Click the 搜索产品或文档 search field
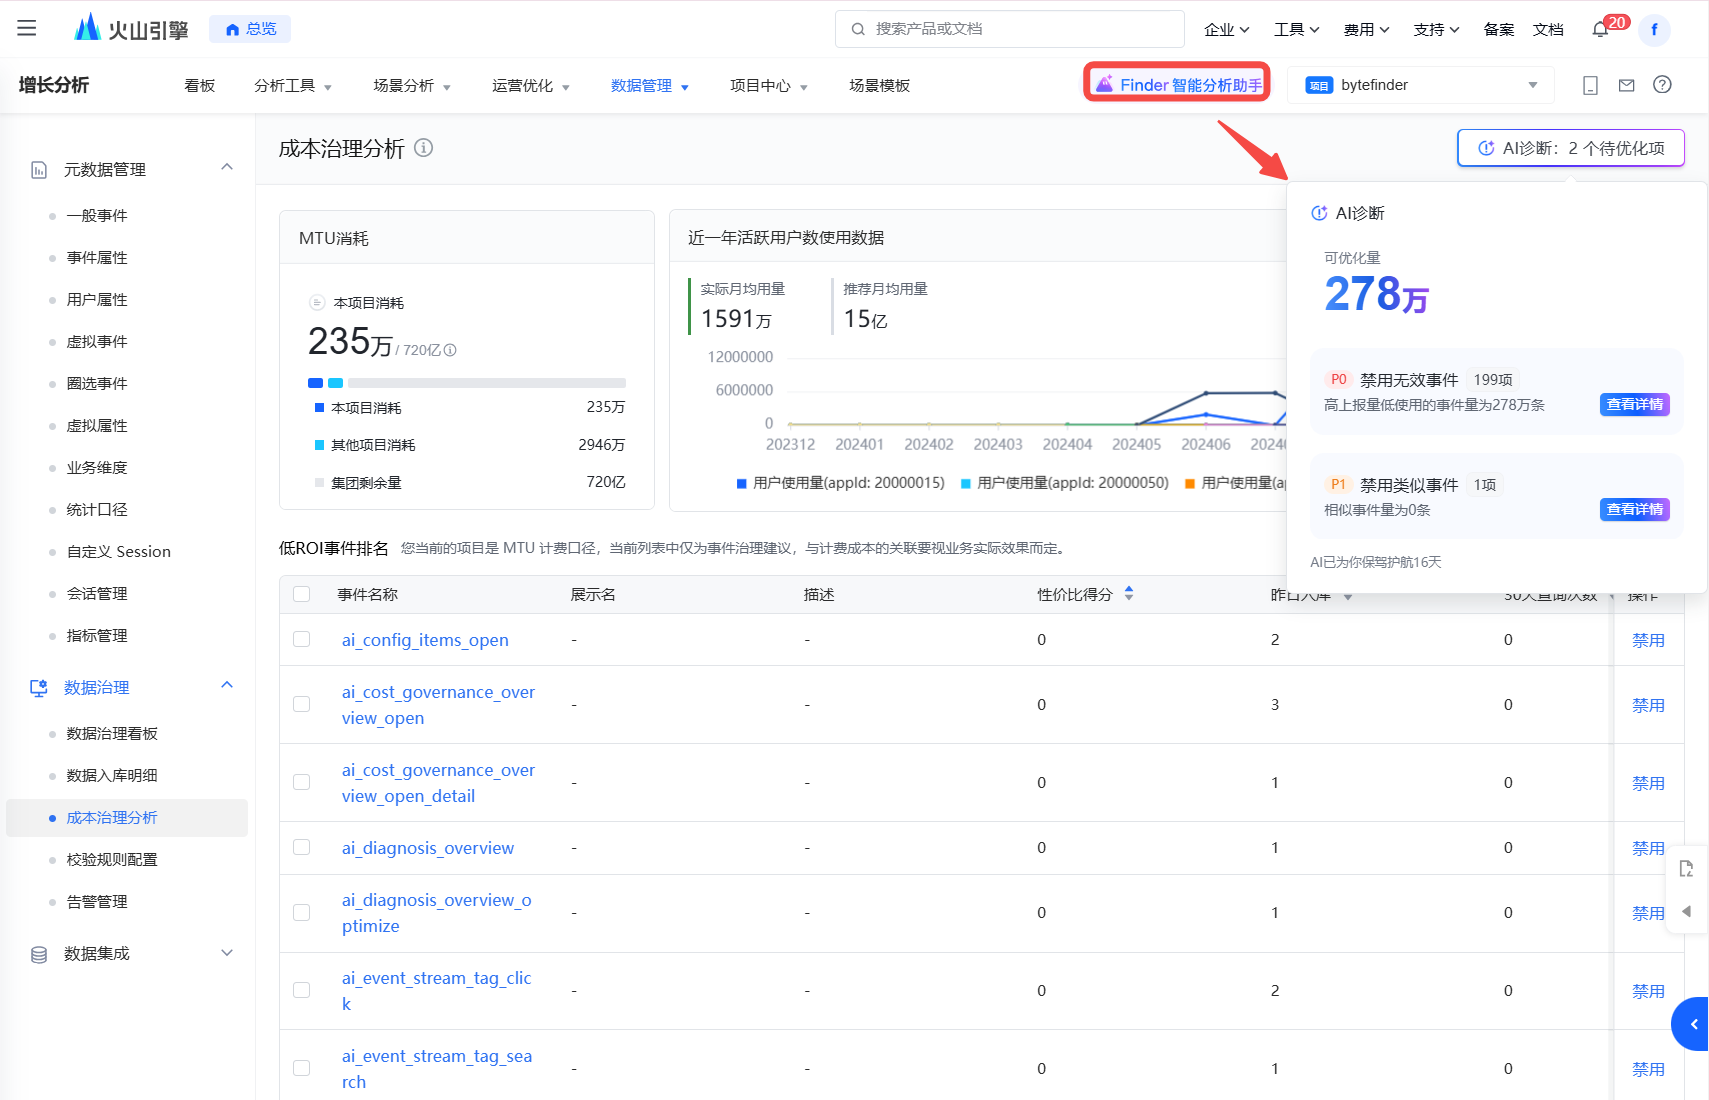 1010,29
